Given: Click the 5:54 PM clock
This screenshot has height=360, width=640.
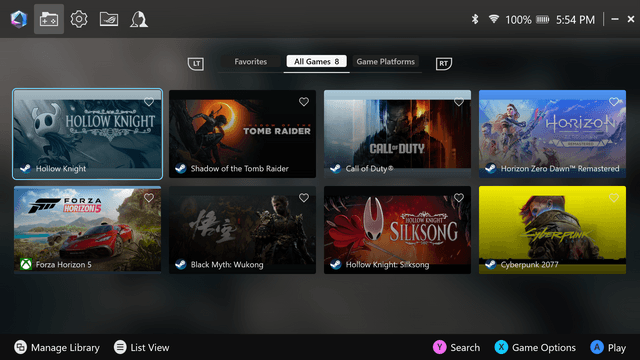Looking at the screenshot, I should tap(575, 20).
